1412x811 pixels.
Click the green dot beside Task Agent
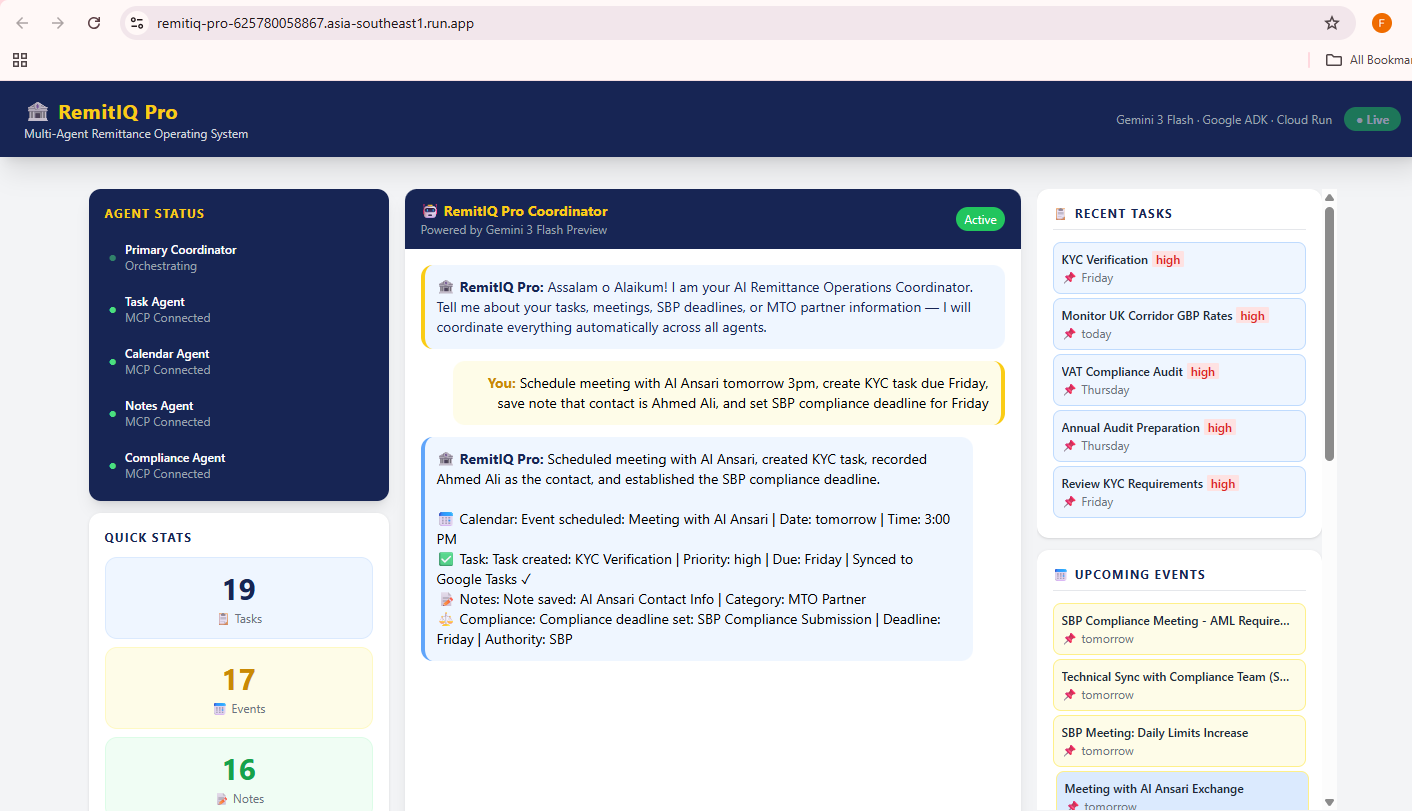click(113, 310)
